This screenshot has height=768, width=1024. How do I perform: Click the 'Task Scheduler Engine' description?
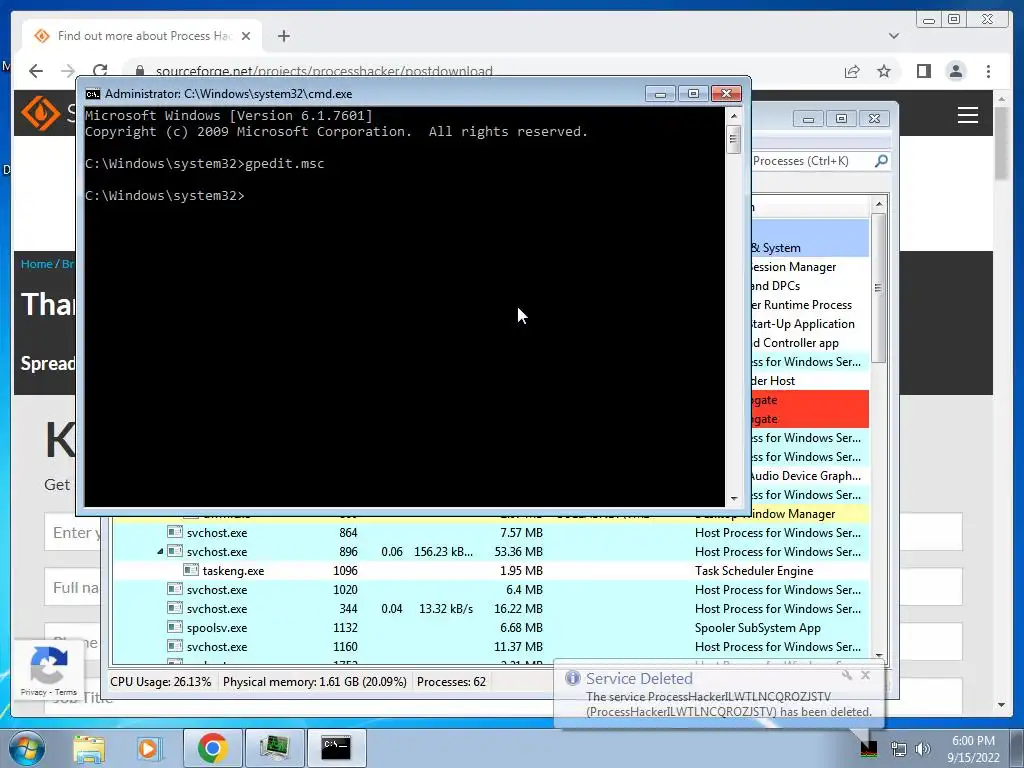point(754,571)
